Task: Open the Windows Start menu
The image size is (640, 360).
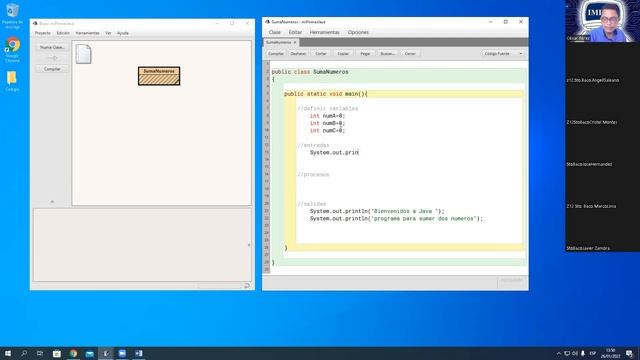Action: point(8,353)
